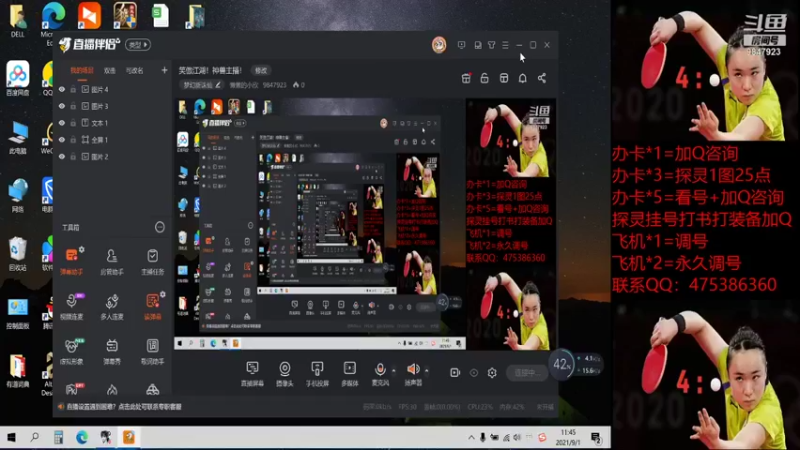Add 直播屏幕 screen capture source
This screenshot has height=450, width=800.
coord(252,373)
